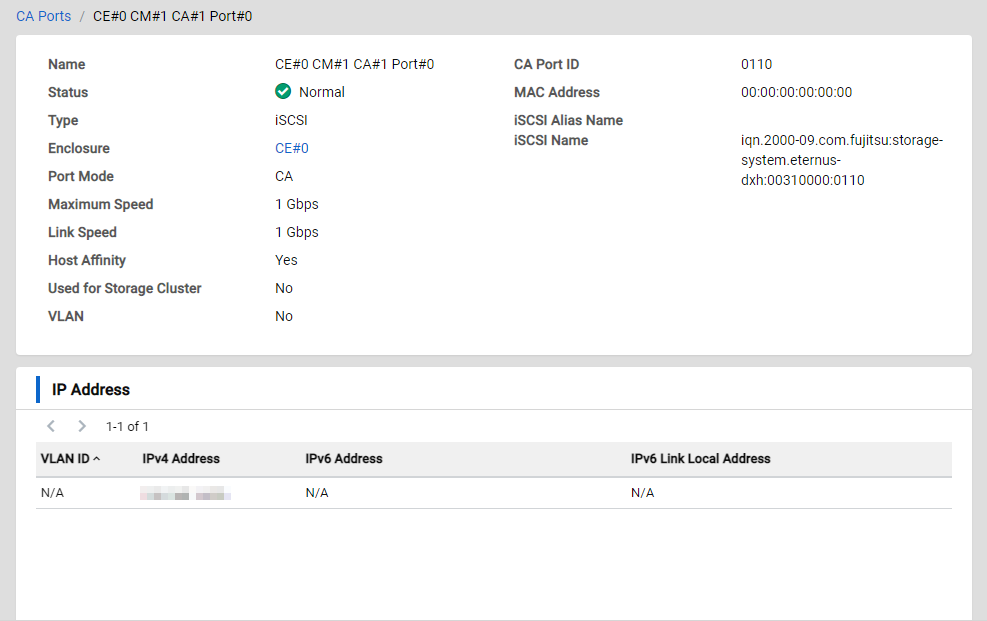Click the 1-1 of 1 pagination text
This screenshot has width=987, height=621.
[127, 426]
